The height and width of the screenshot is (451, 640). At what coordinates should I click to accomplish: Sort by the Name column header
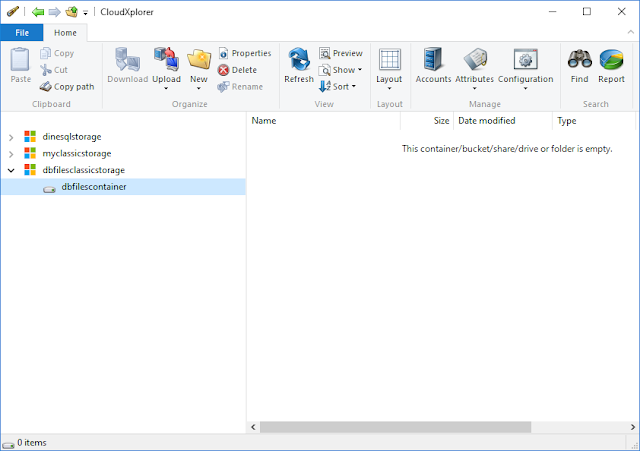(324, 121)
